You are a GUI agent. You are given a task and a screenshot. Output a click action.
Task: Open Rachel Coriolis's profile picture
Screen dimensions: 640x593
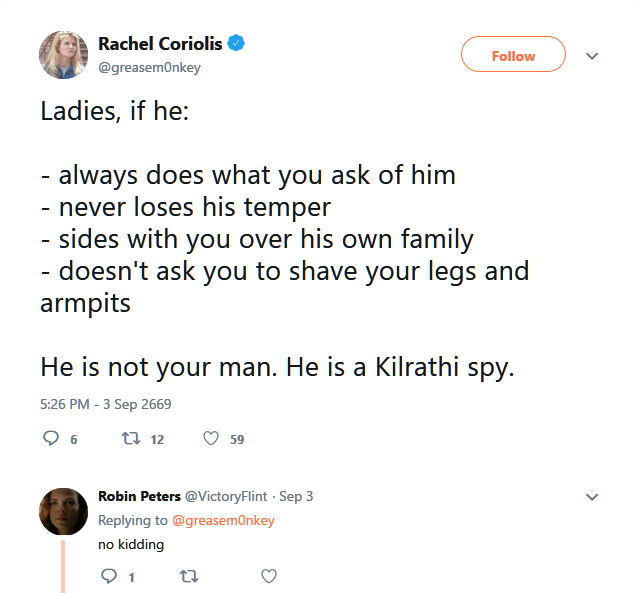tap(64, 55)
